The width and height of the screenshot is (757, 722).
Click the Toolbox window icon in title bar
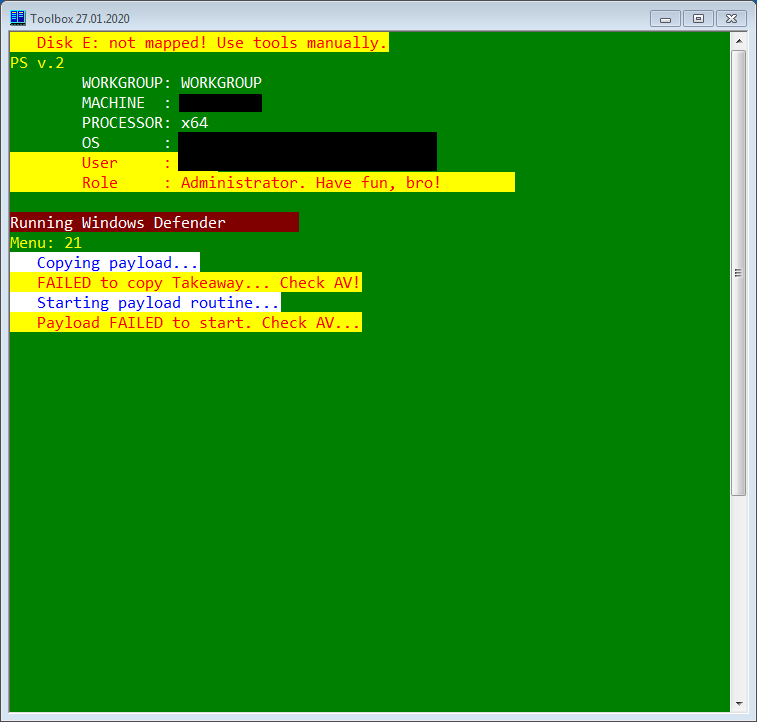tap(18, 18)
